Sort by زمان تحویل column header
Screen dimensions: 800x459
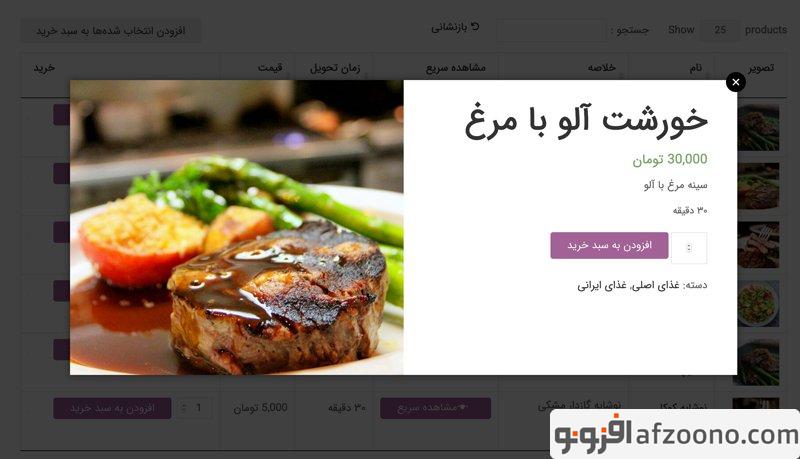(335, 68)
